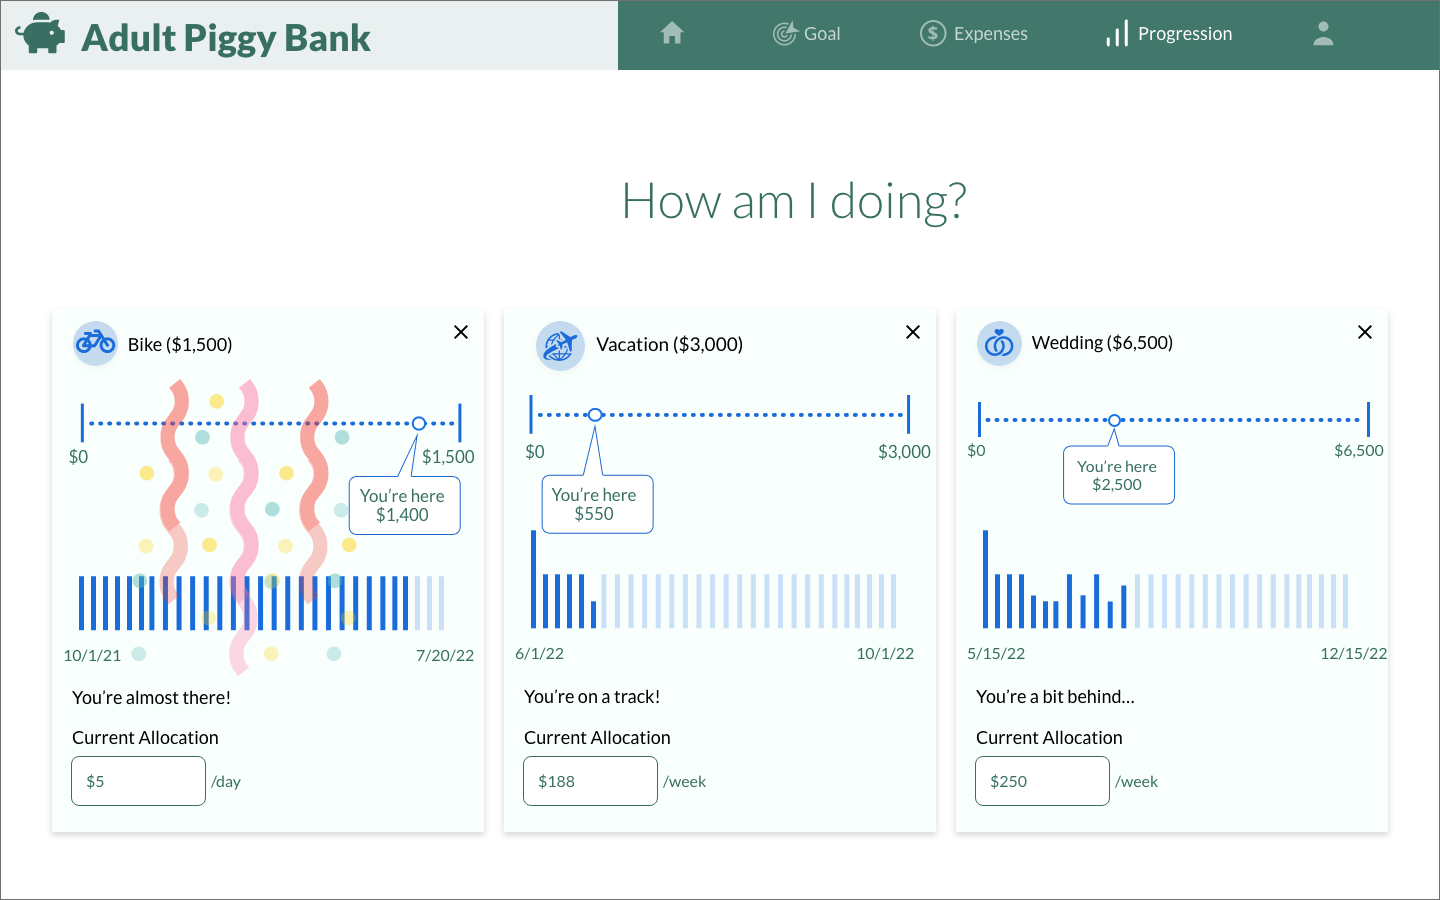Select the Bike goal icon

[96, 344]
